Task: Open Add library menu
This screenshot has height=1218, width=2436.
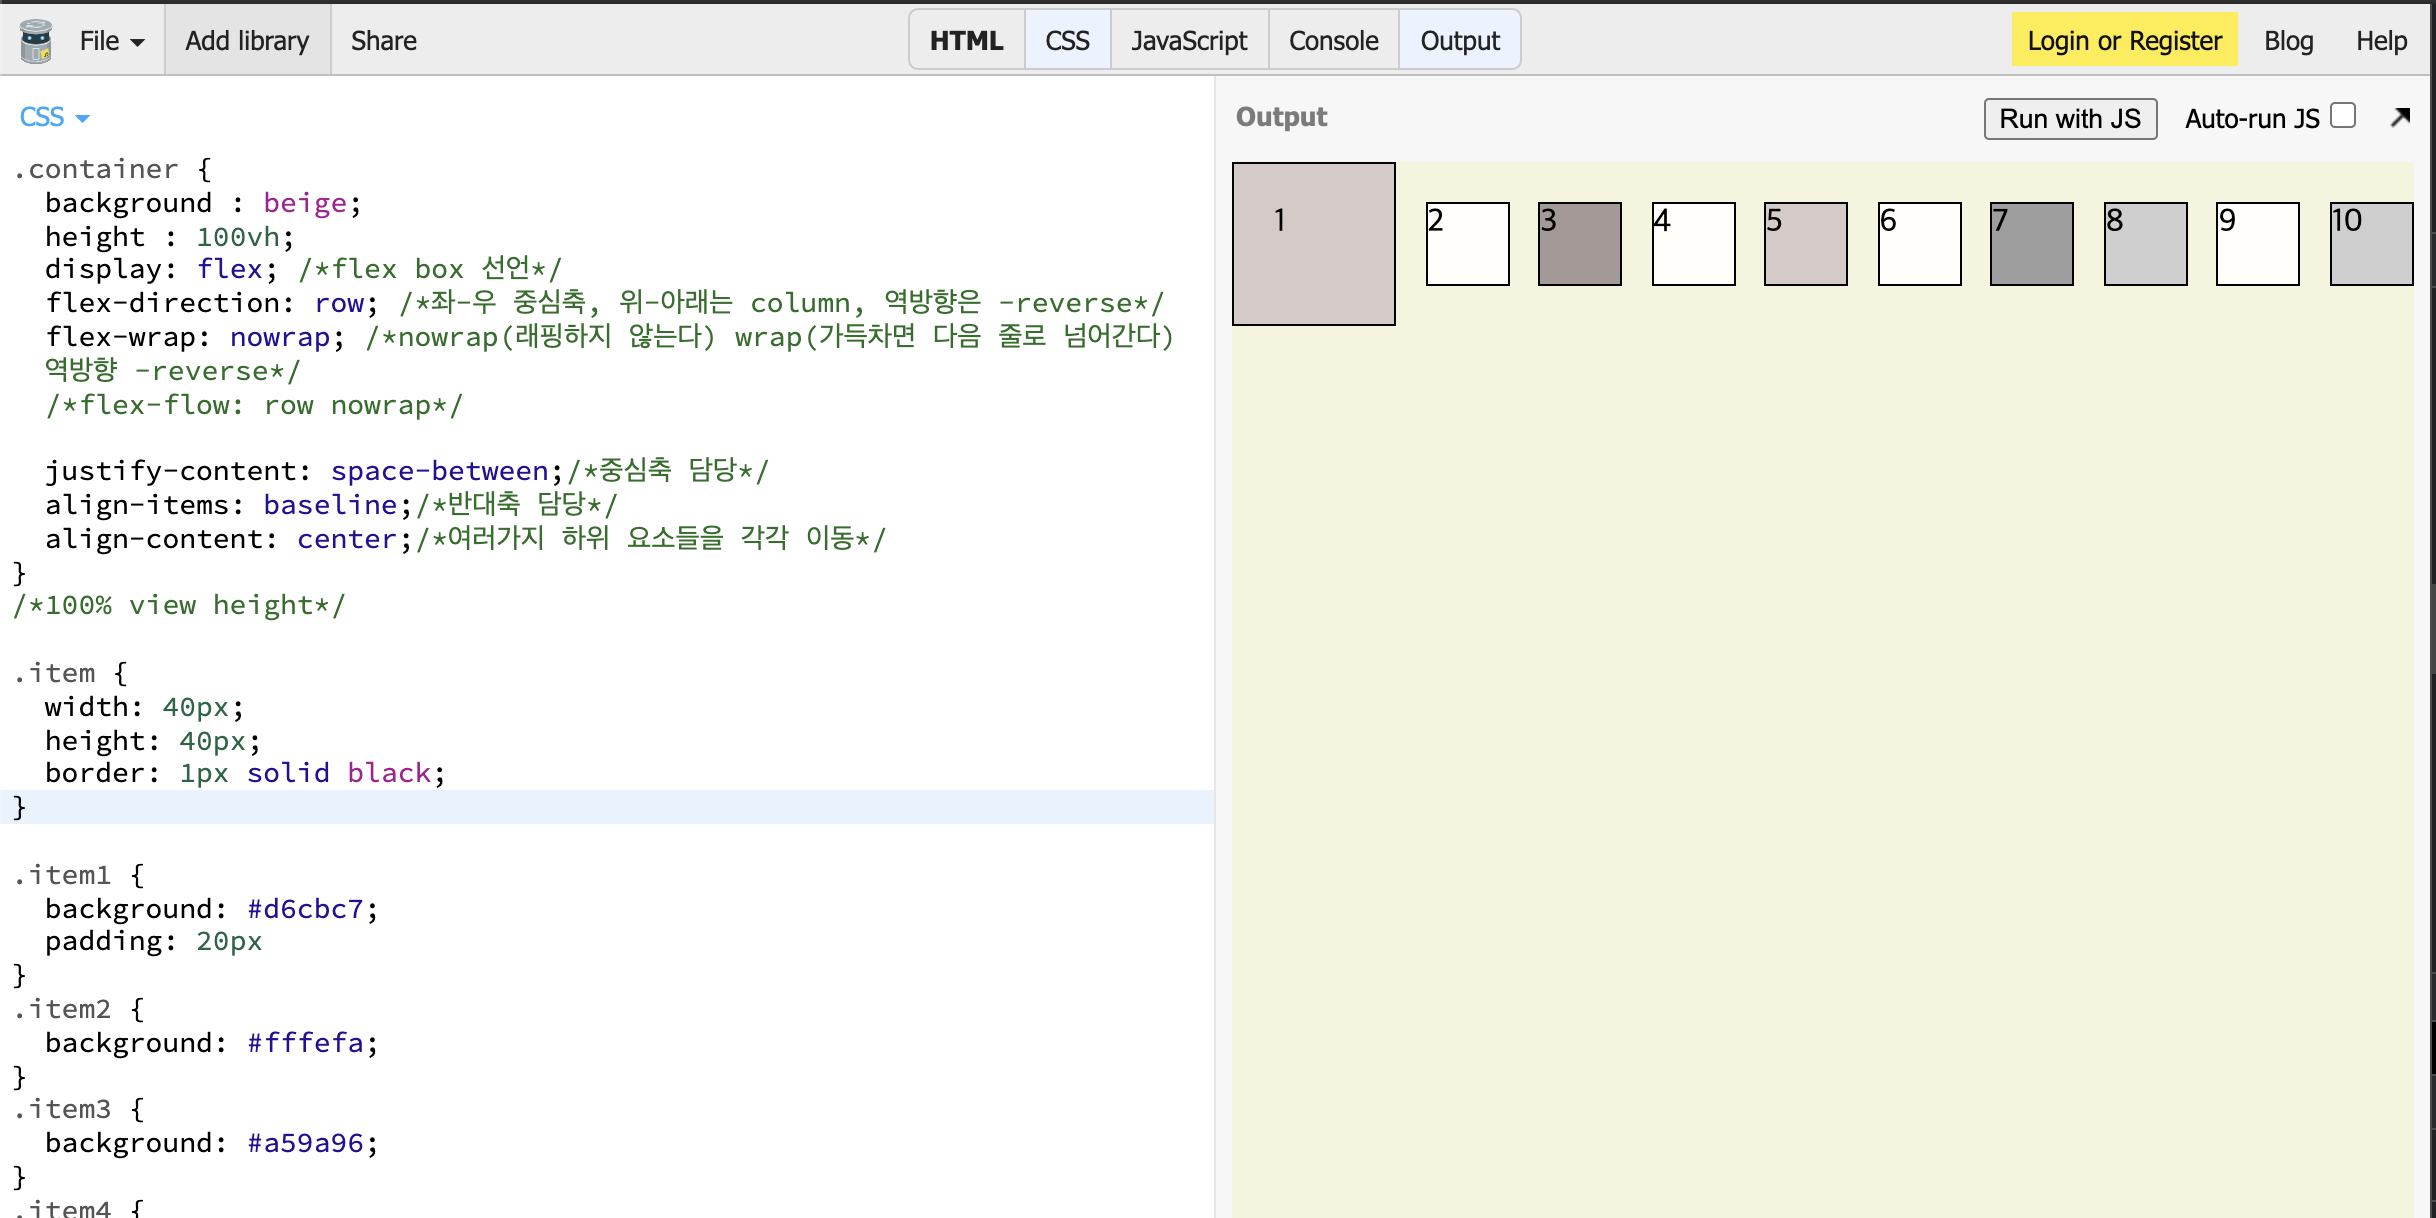Action: click(247, 41)
